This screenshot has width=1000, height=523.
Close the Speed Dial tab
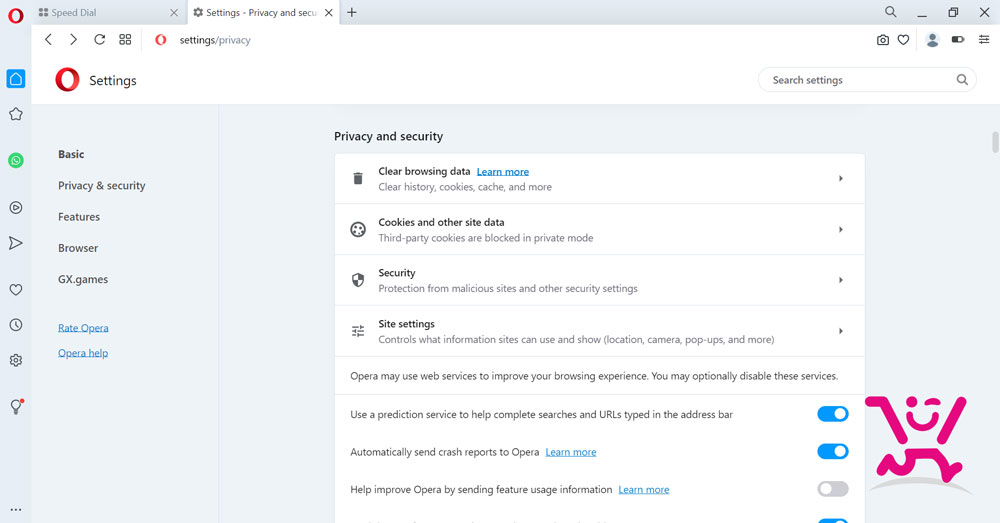(x=174, y=12)
